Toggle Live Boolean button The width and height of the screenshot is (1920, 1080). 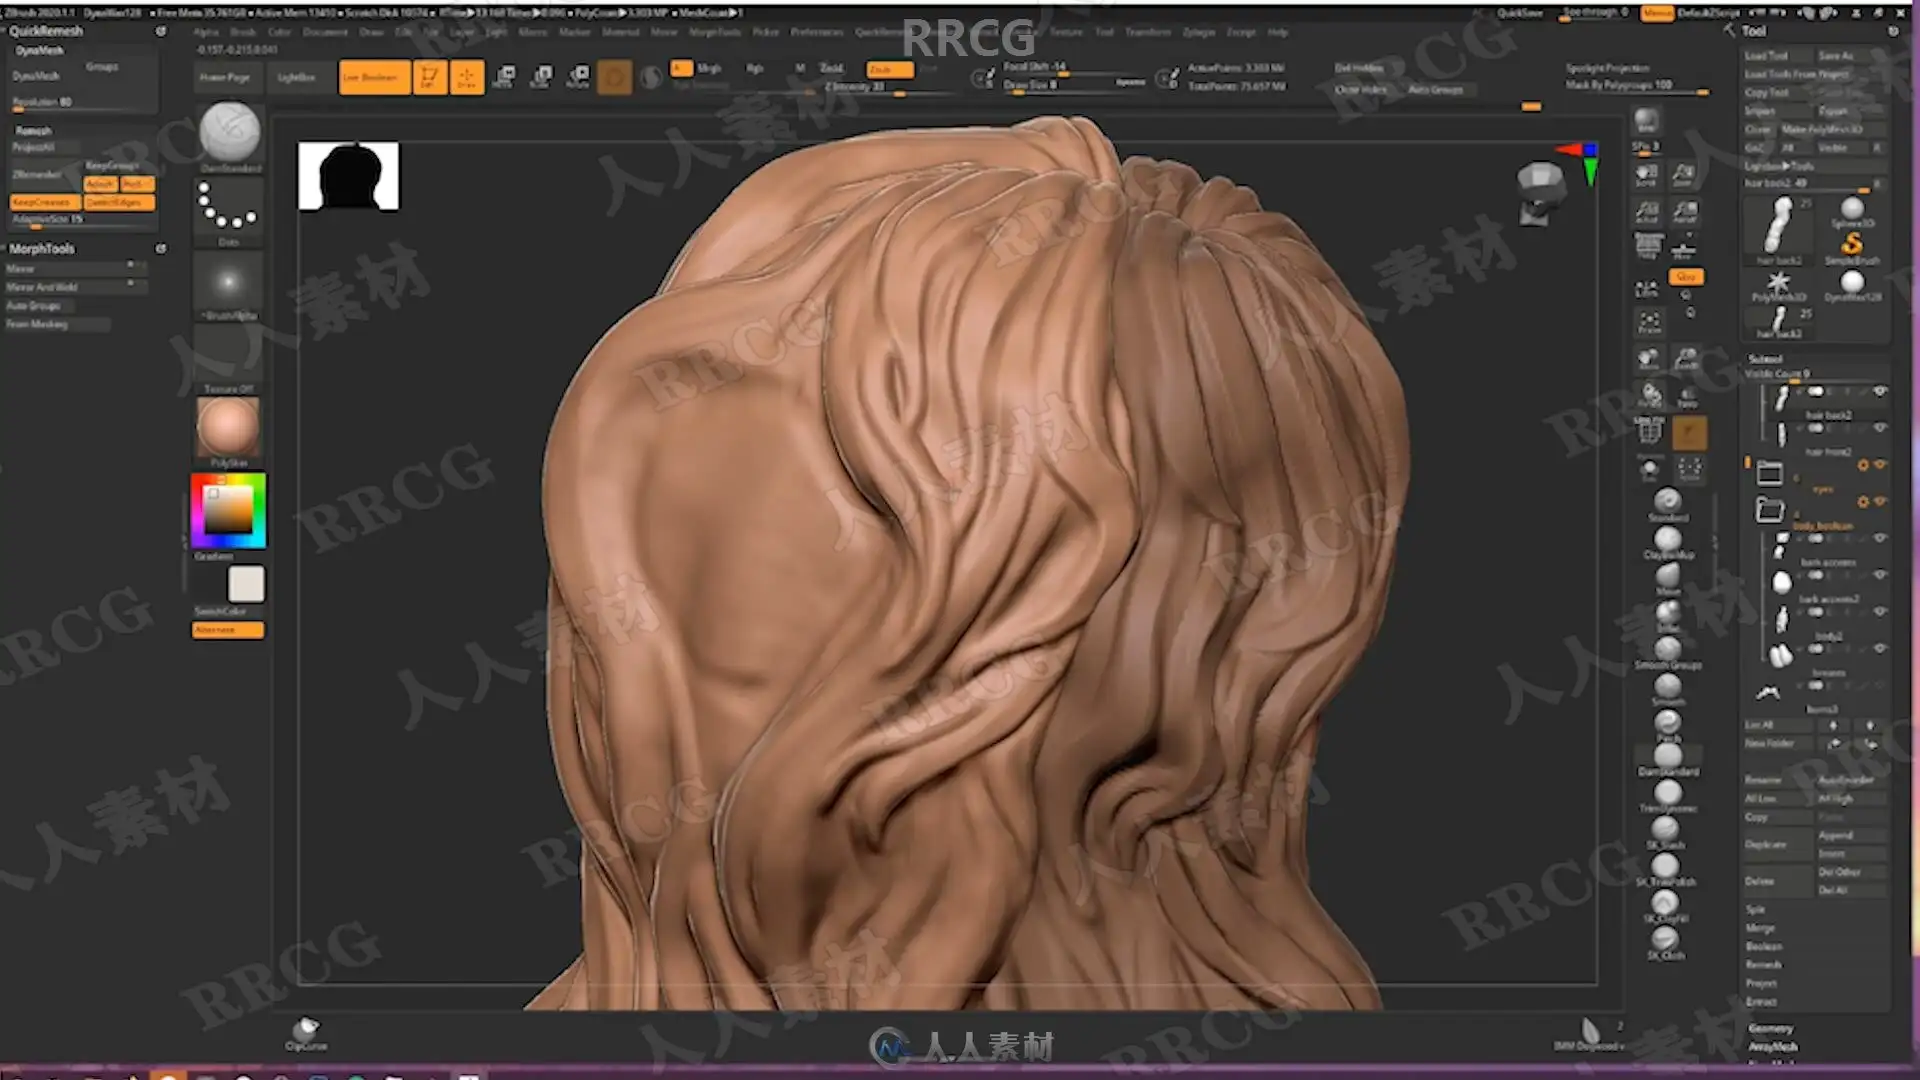(374, 77)
